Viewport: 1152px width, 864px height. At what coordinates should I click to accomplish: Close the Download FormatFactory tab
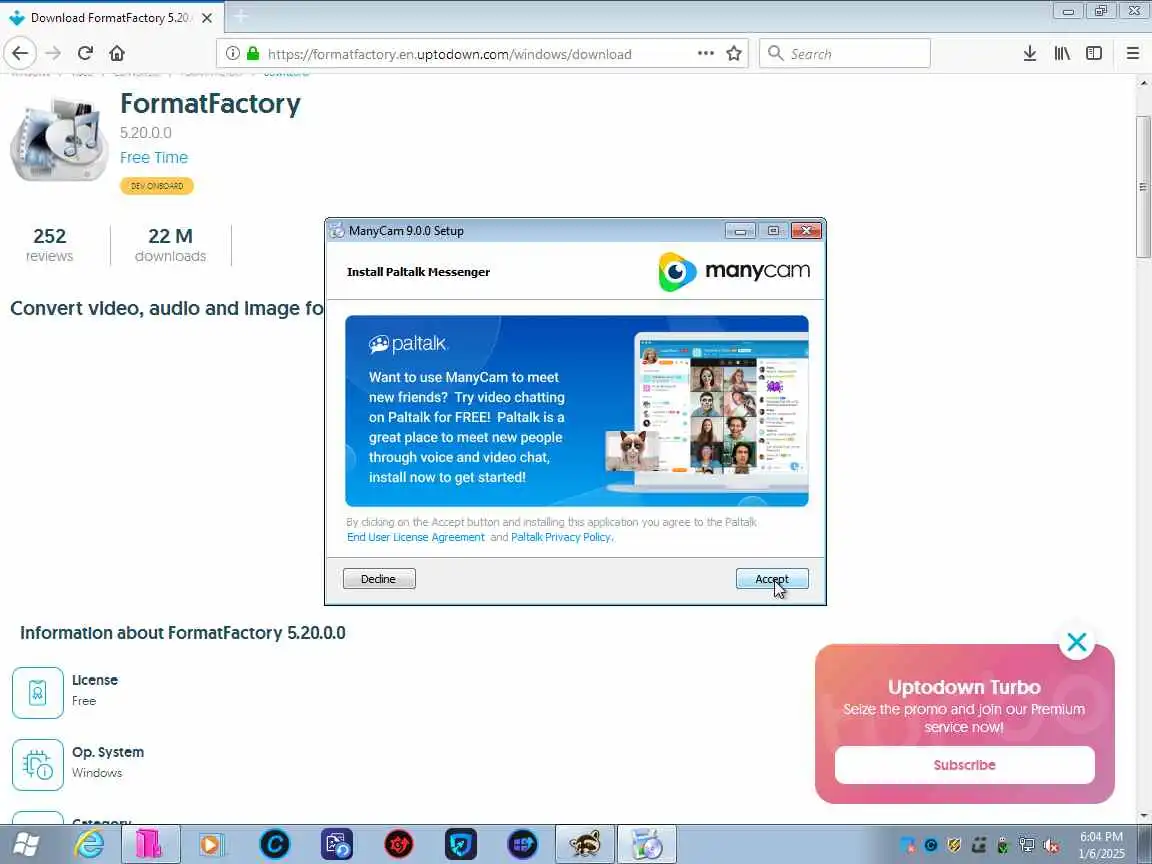[x=207, y=18]
